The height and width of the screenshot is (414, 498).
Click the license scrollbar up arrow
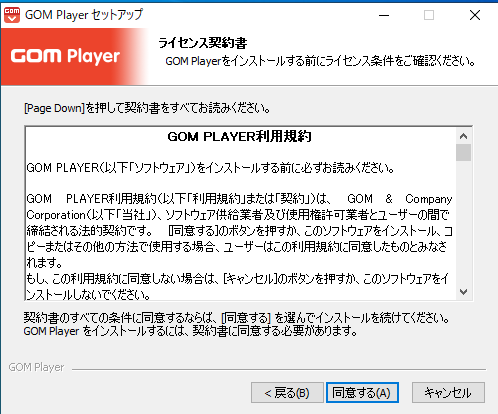[463, 136]
